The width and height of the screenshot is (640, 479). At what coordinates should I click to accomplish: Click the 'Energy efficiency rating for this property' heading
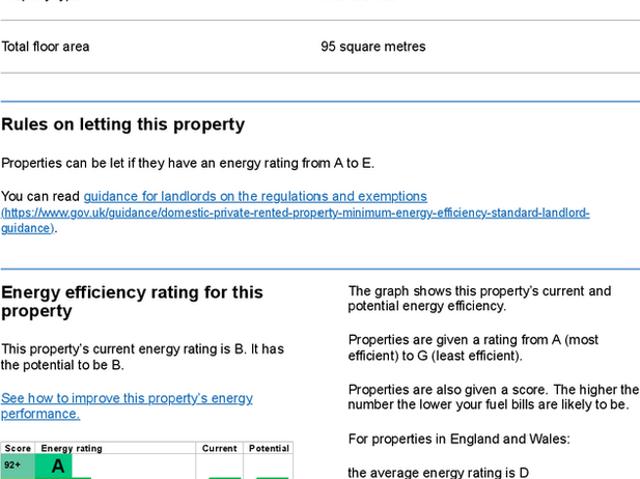point(132,301)
